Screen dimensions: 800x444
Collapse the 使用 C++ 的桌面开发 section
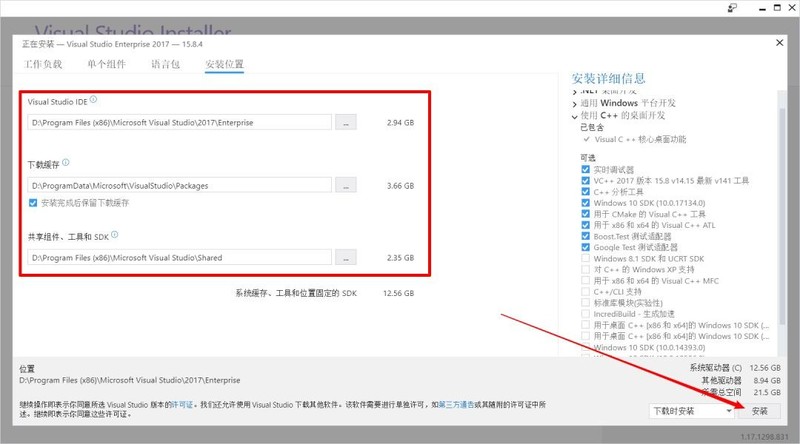pos(575,116)
